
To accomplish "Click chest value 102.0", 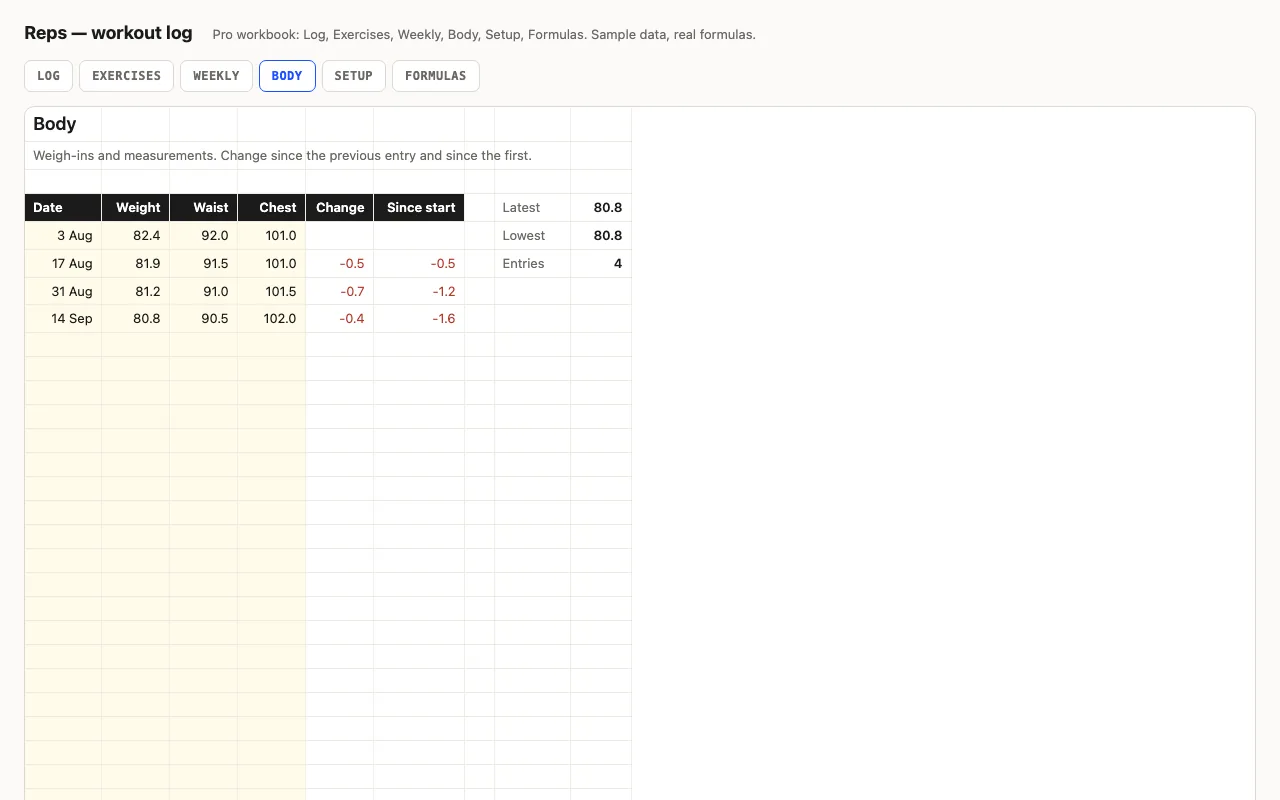I will coord(272,319).
